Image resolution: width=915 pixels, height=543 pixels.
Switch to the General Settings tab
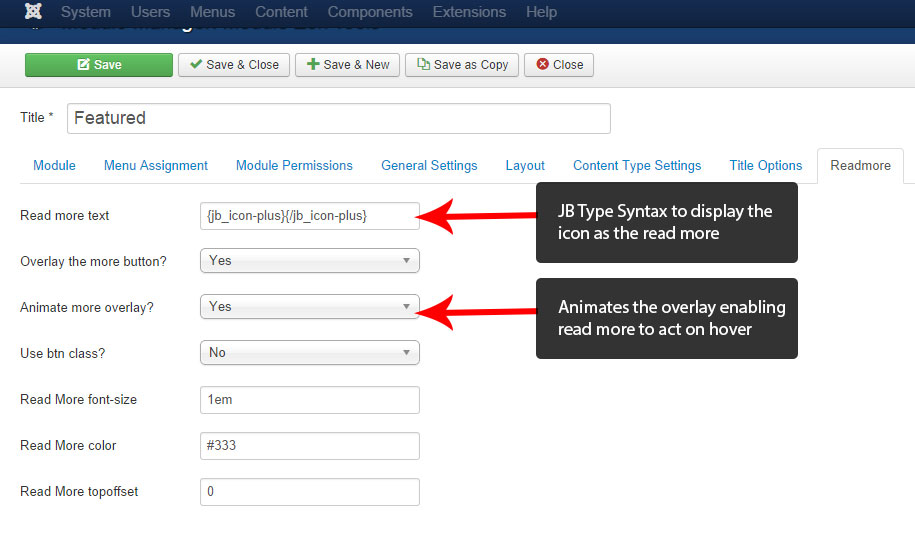point(429,166)
